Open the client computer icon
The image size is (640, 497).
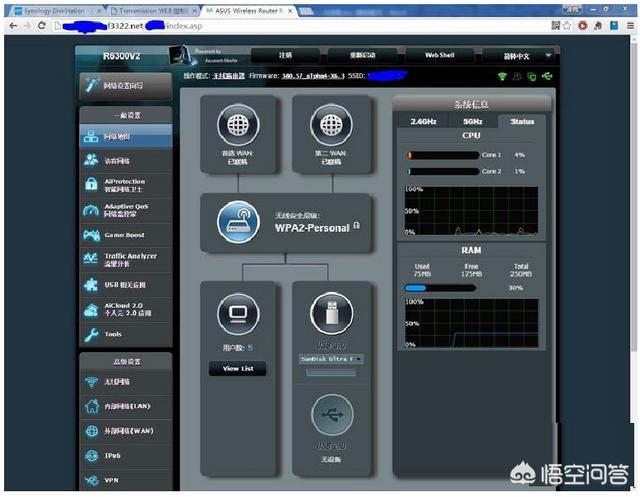tap(238, 313)
